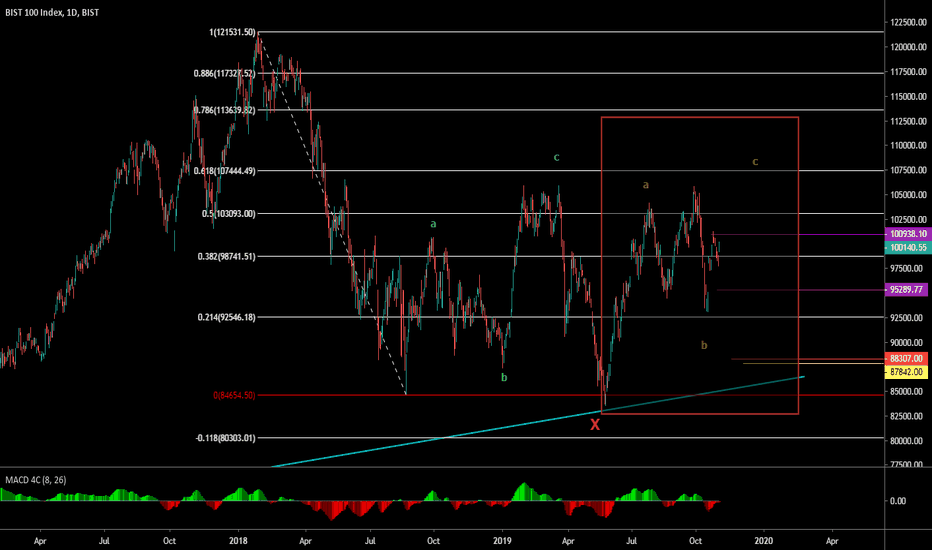Select the 0.214(92546.18) retracement label
Viewport: 932px width, 550px height.
click(x=226, y=317)
